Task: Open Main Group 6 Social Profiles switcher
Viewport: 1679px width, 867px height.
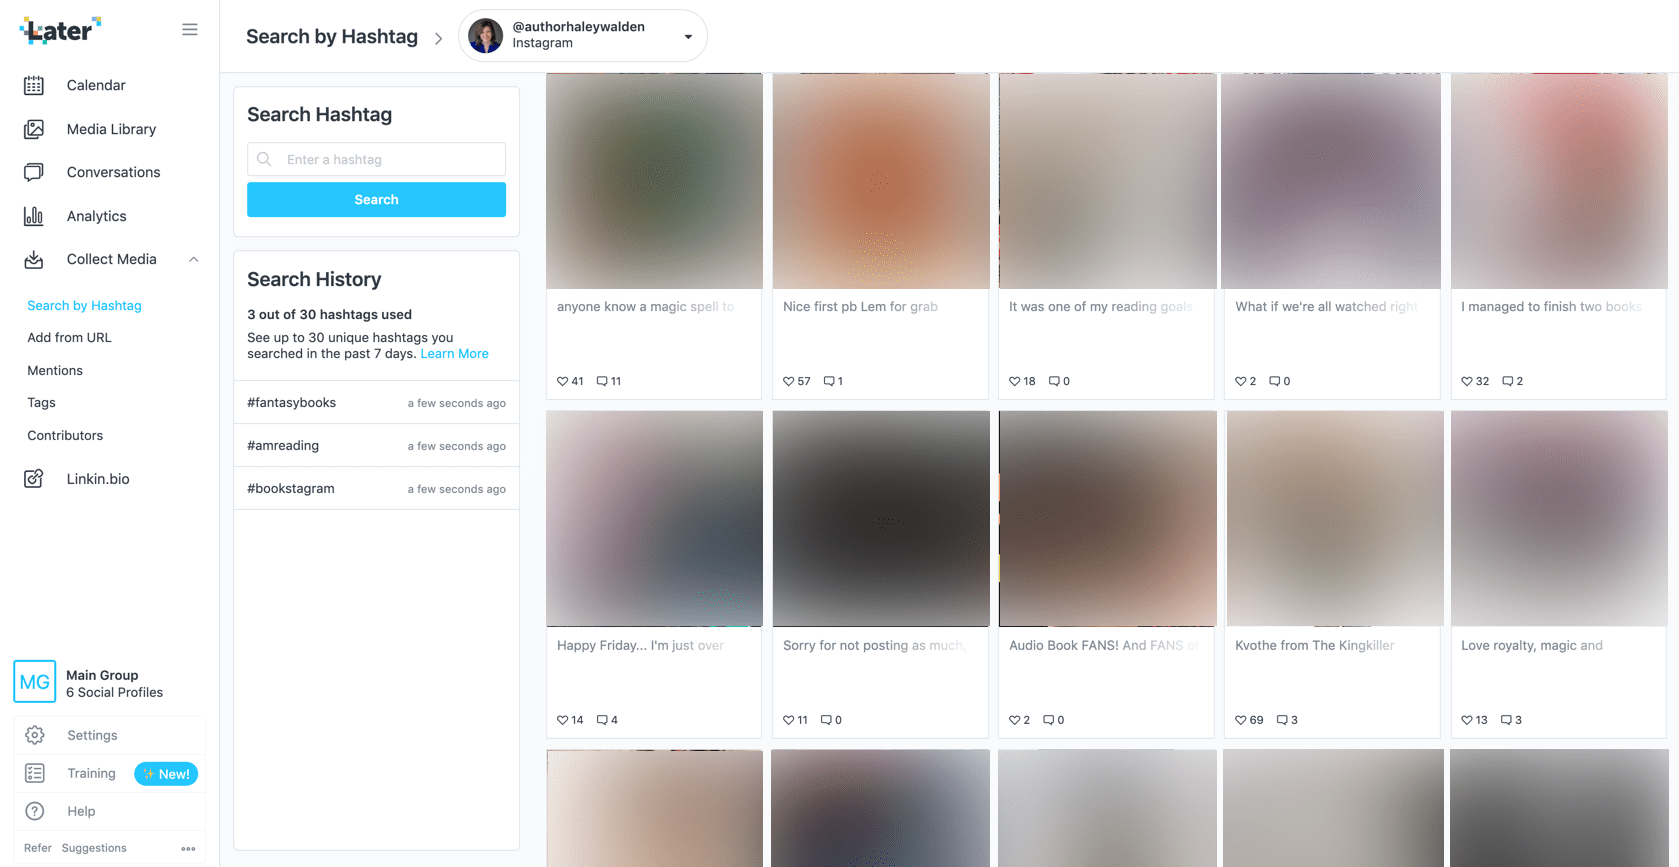Action: 110,683
